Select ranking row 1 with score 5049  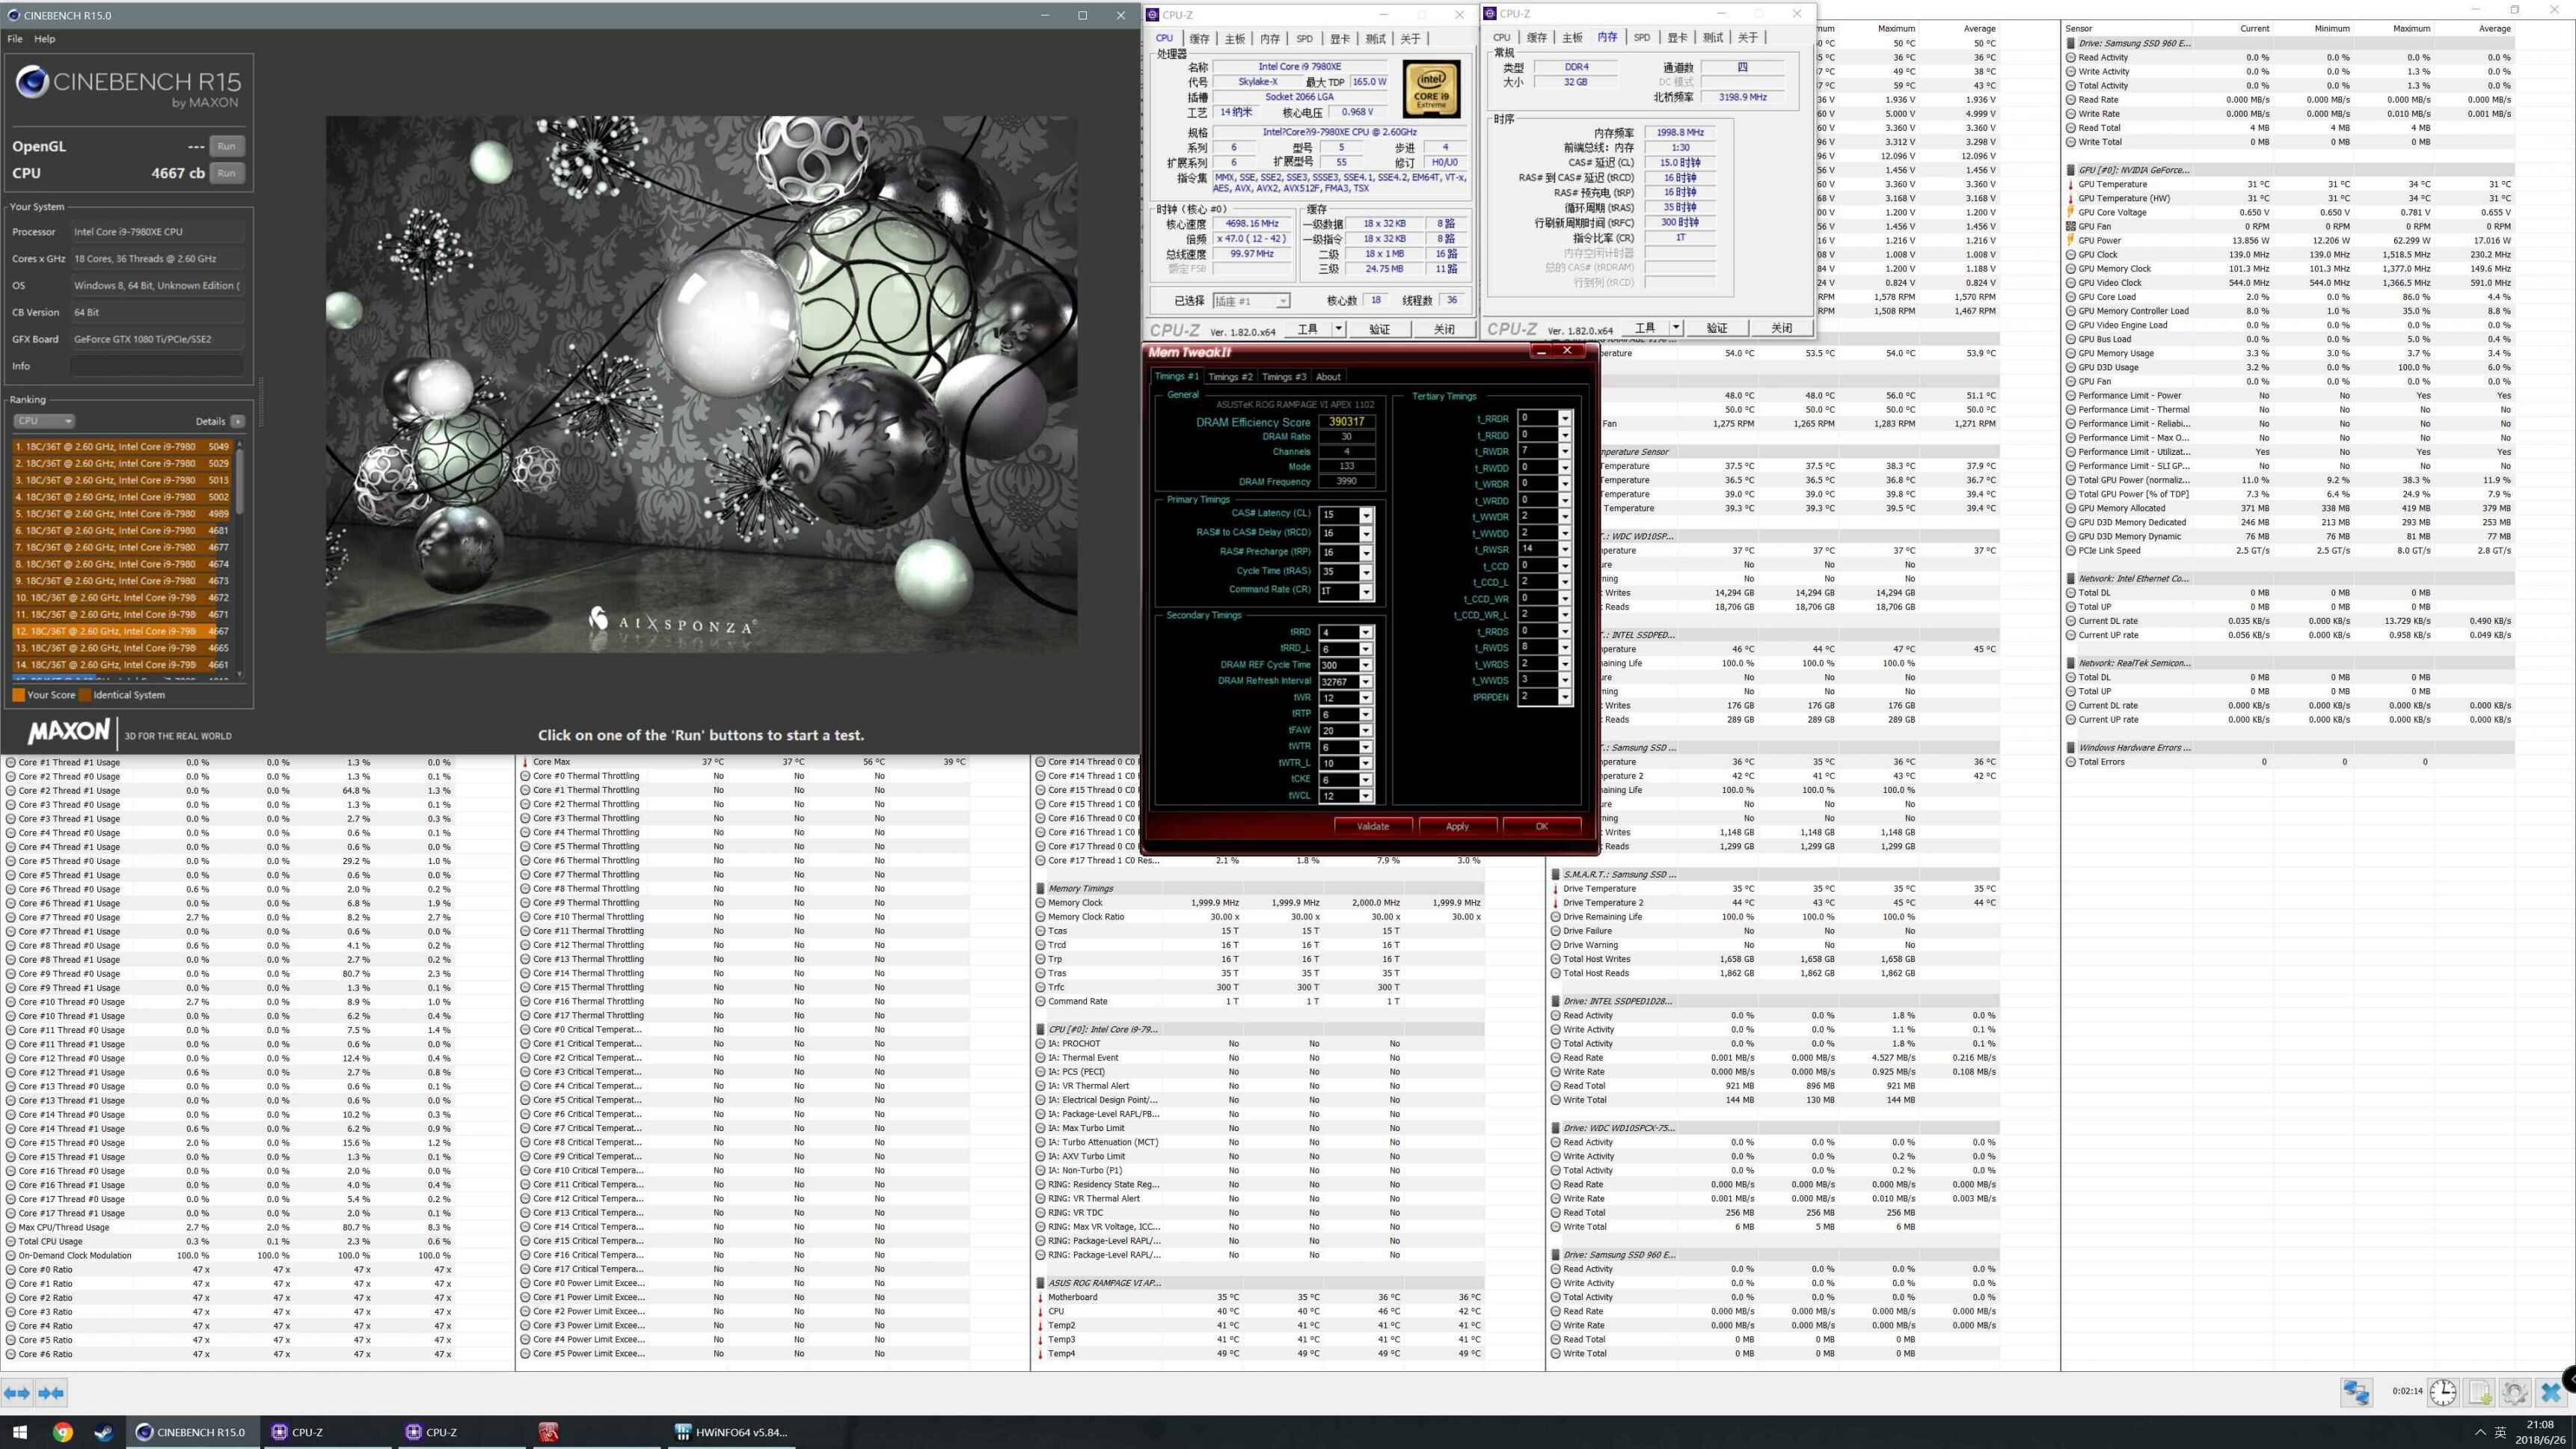pos(123,447)
